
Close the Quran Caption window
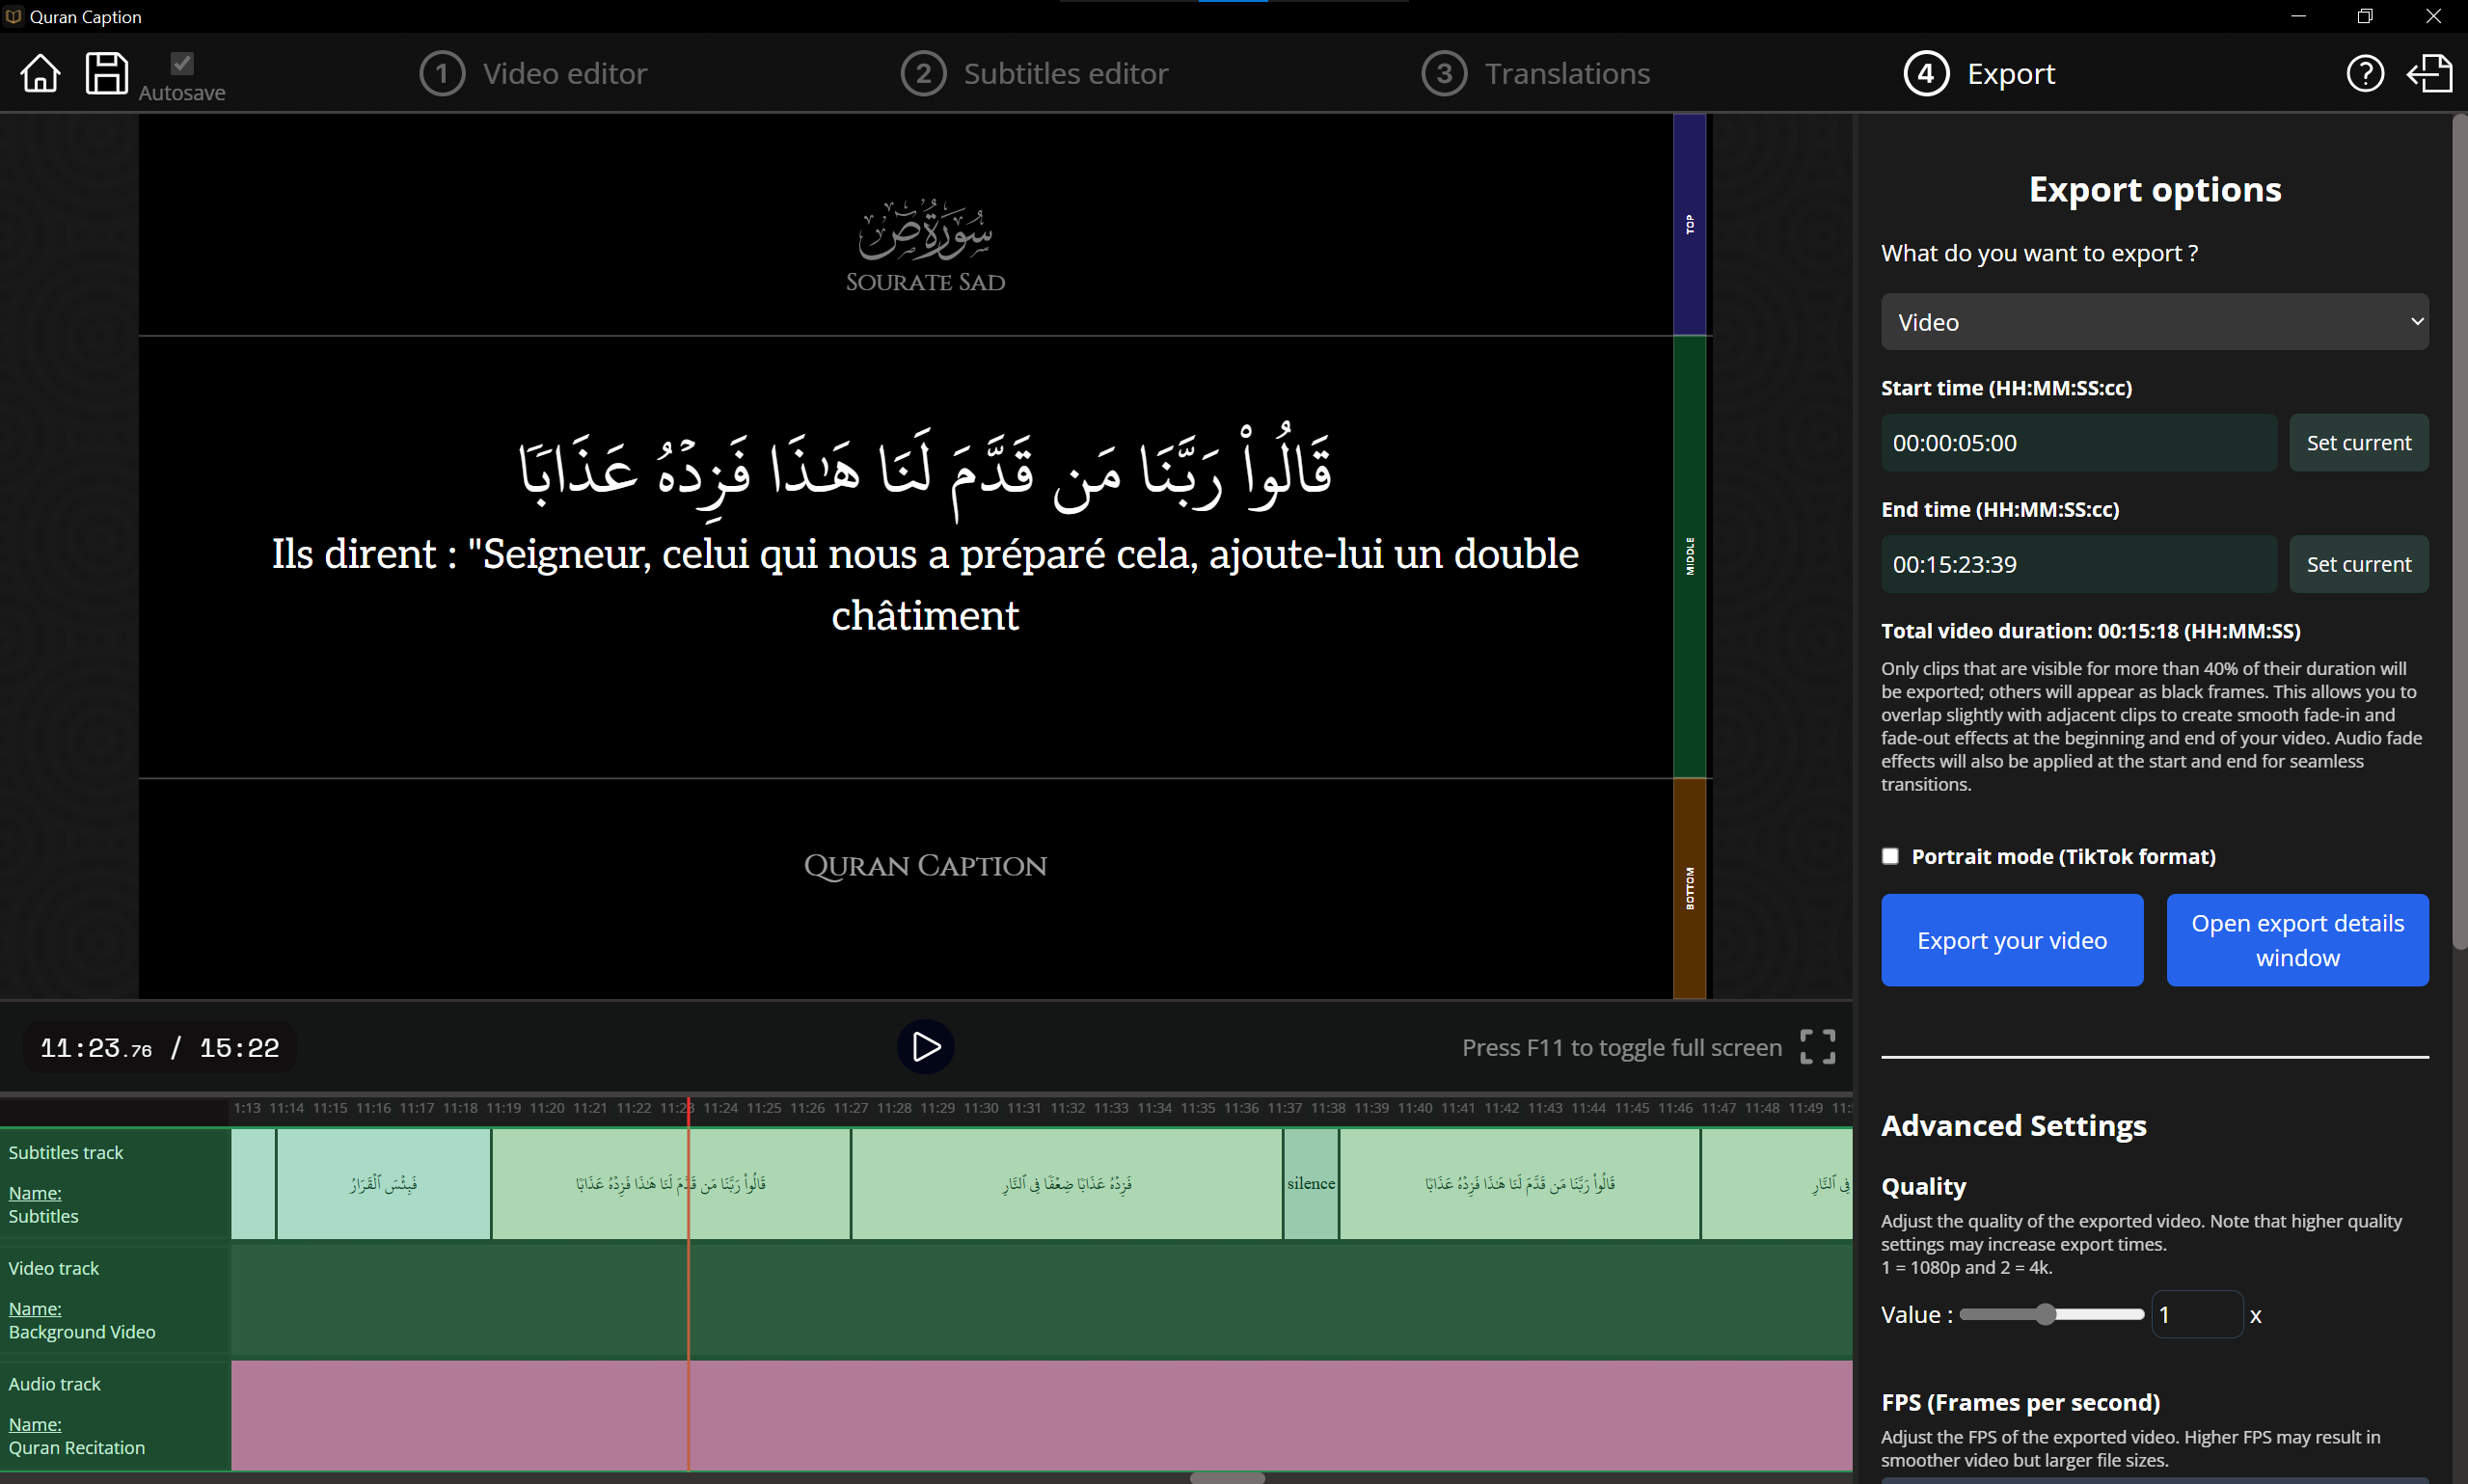point(2433,16)
